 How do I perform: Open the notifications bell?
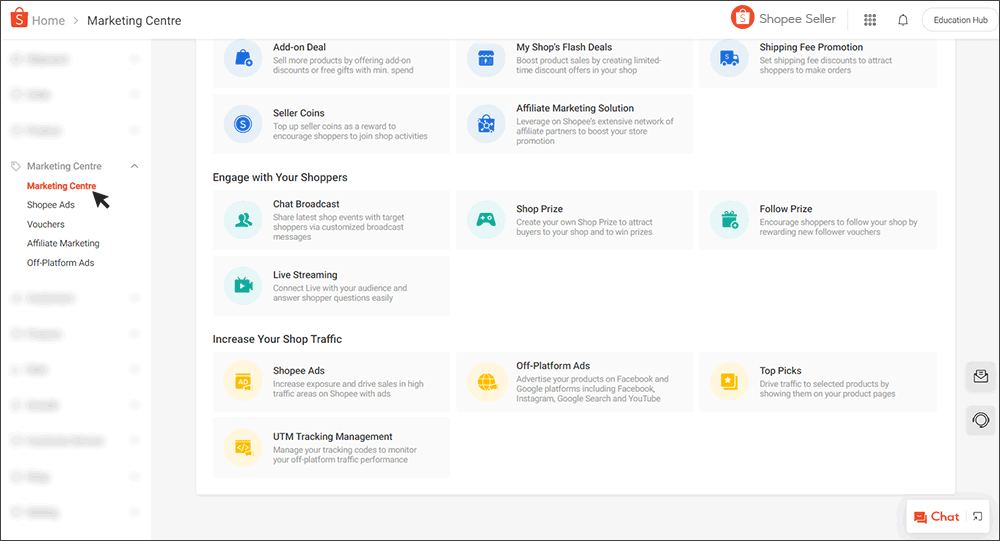[x=903, y=20]
